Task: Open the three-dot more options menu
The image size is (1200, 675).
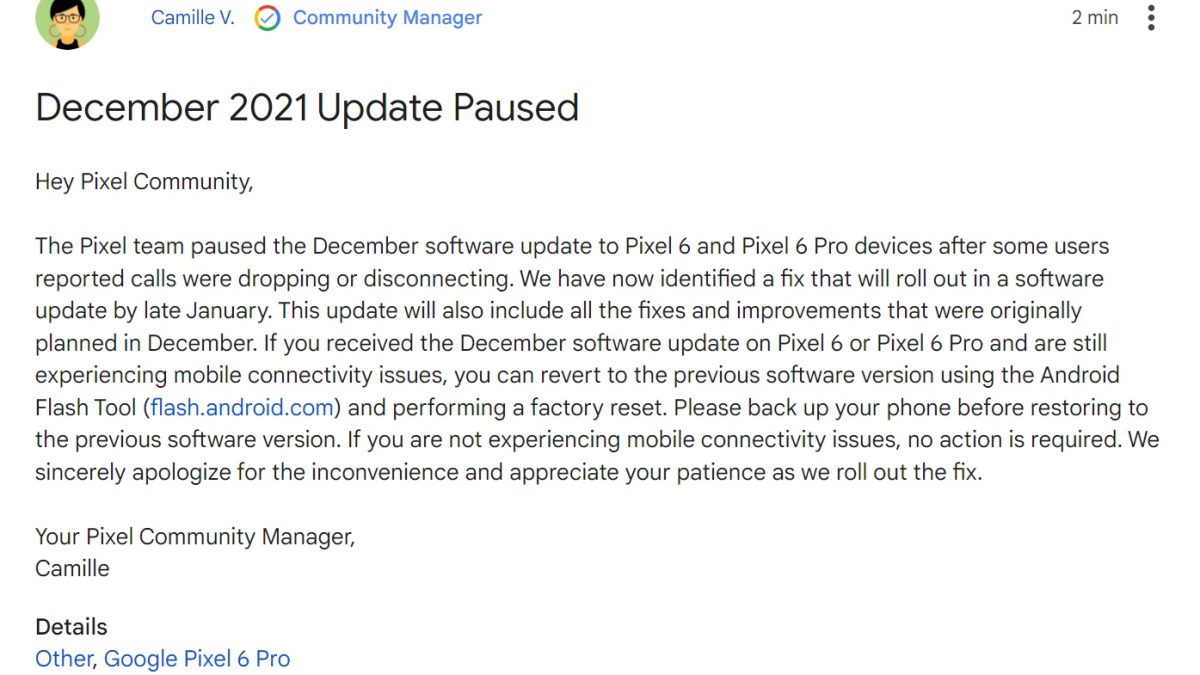Action: click(x=1152, y=18)
